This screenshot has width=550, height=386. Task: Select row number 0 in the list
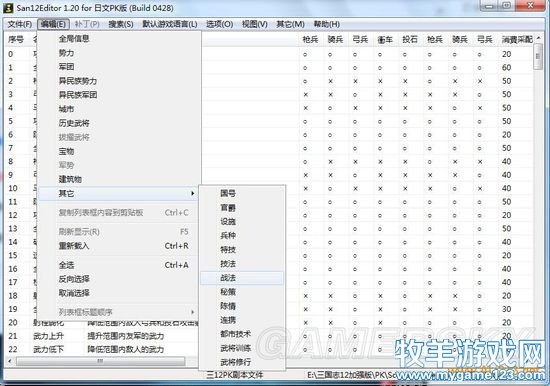coord(11,54)
